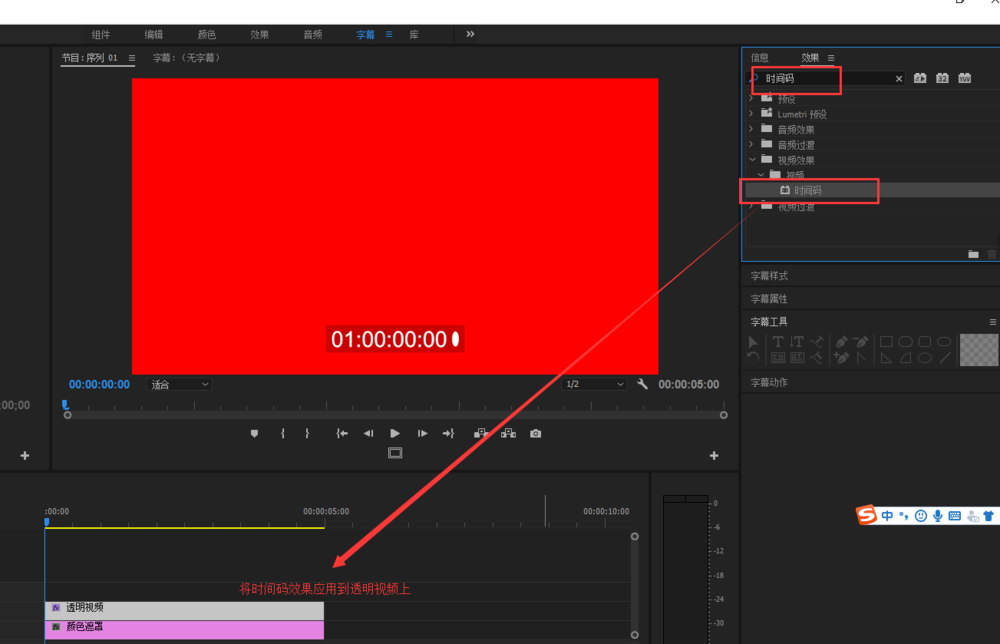Switch to the 信息 tab
Image resolution: width=1000 pixels, height=644 pixels.
click(760, 57)
